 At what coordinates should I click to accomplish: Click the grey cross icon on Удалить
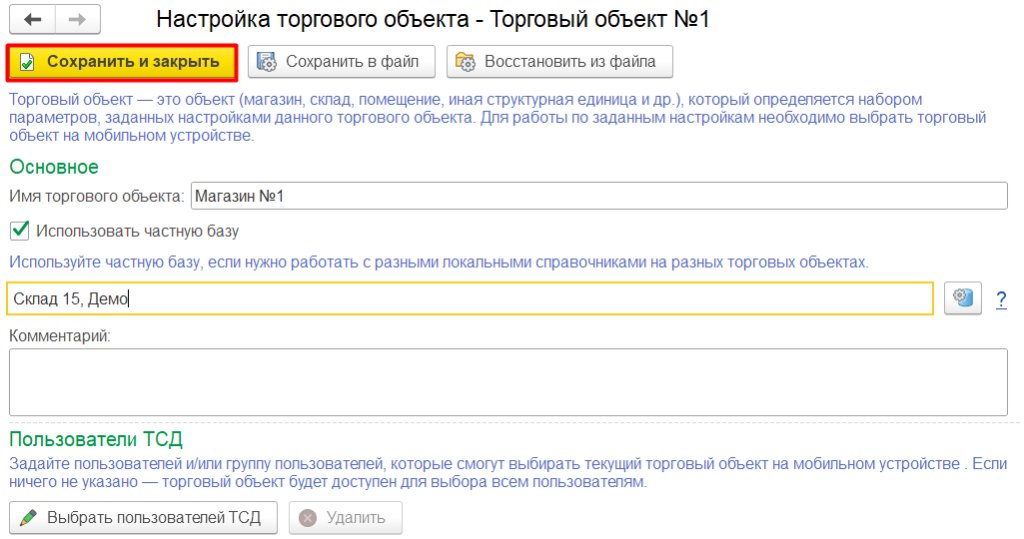[308, 518]
